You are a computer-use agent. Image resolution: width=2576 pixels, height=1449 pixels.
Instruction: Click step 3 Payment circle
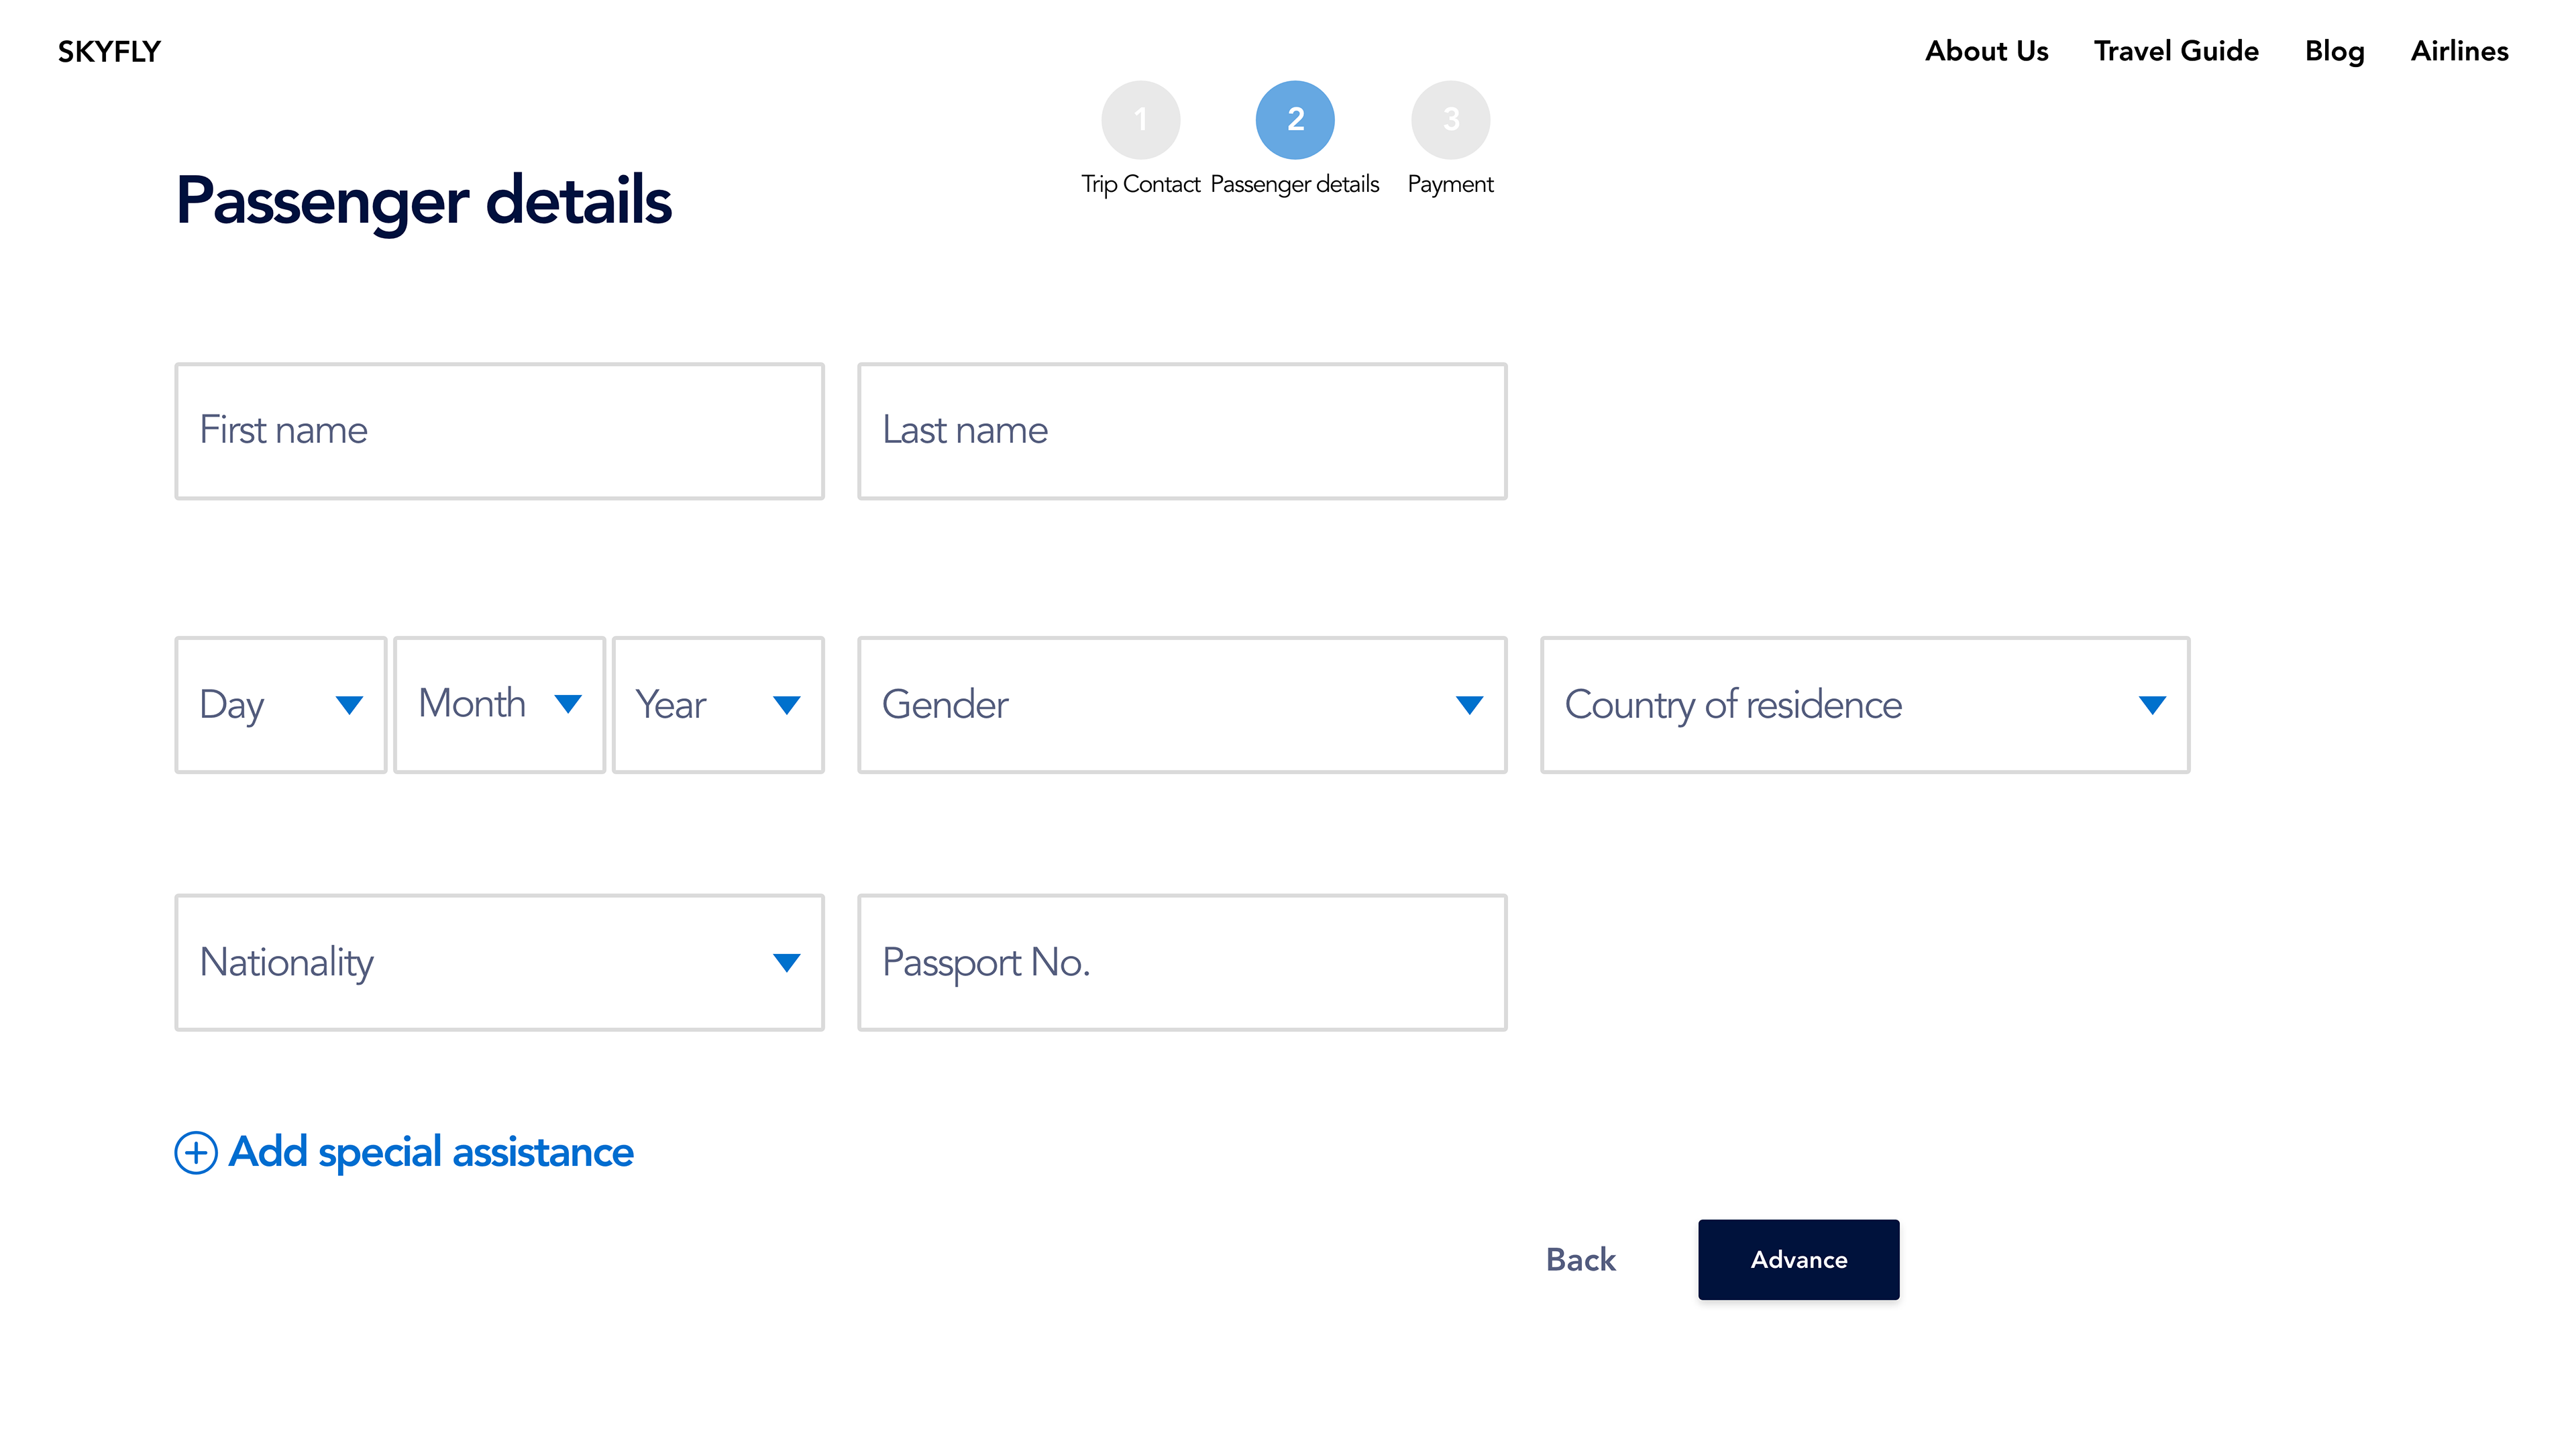(x=1450, y=120)
